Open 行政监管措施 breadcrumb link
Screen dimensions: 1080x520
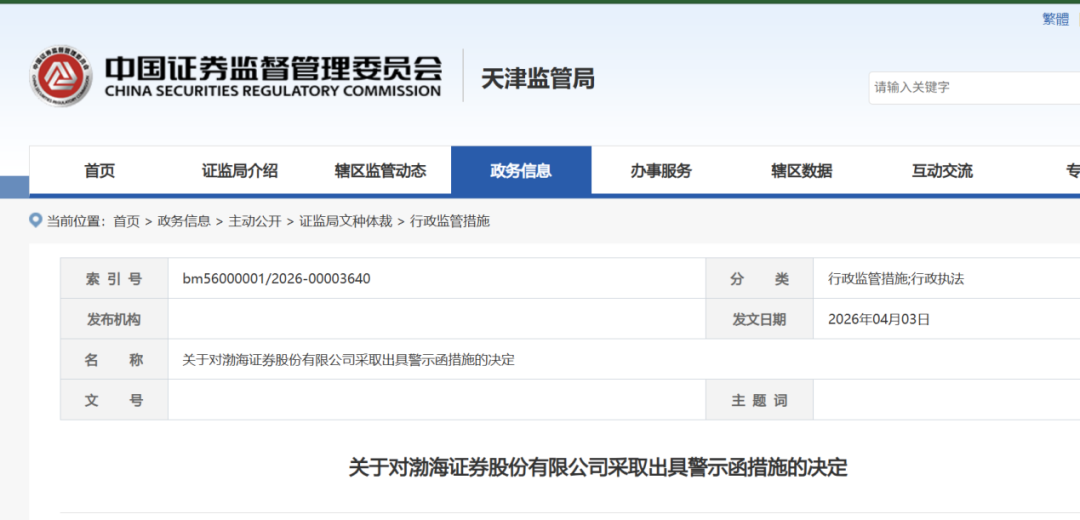coord(450,221)
